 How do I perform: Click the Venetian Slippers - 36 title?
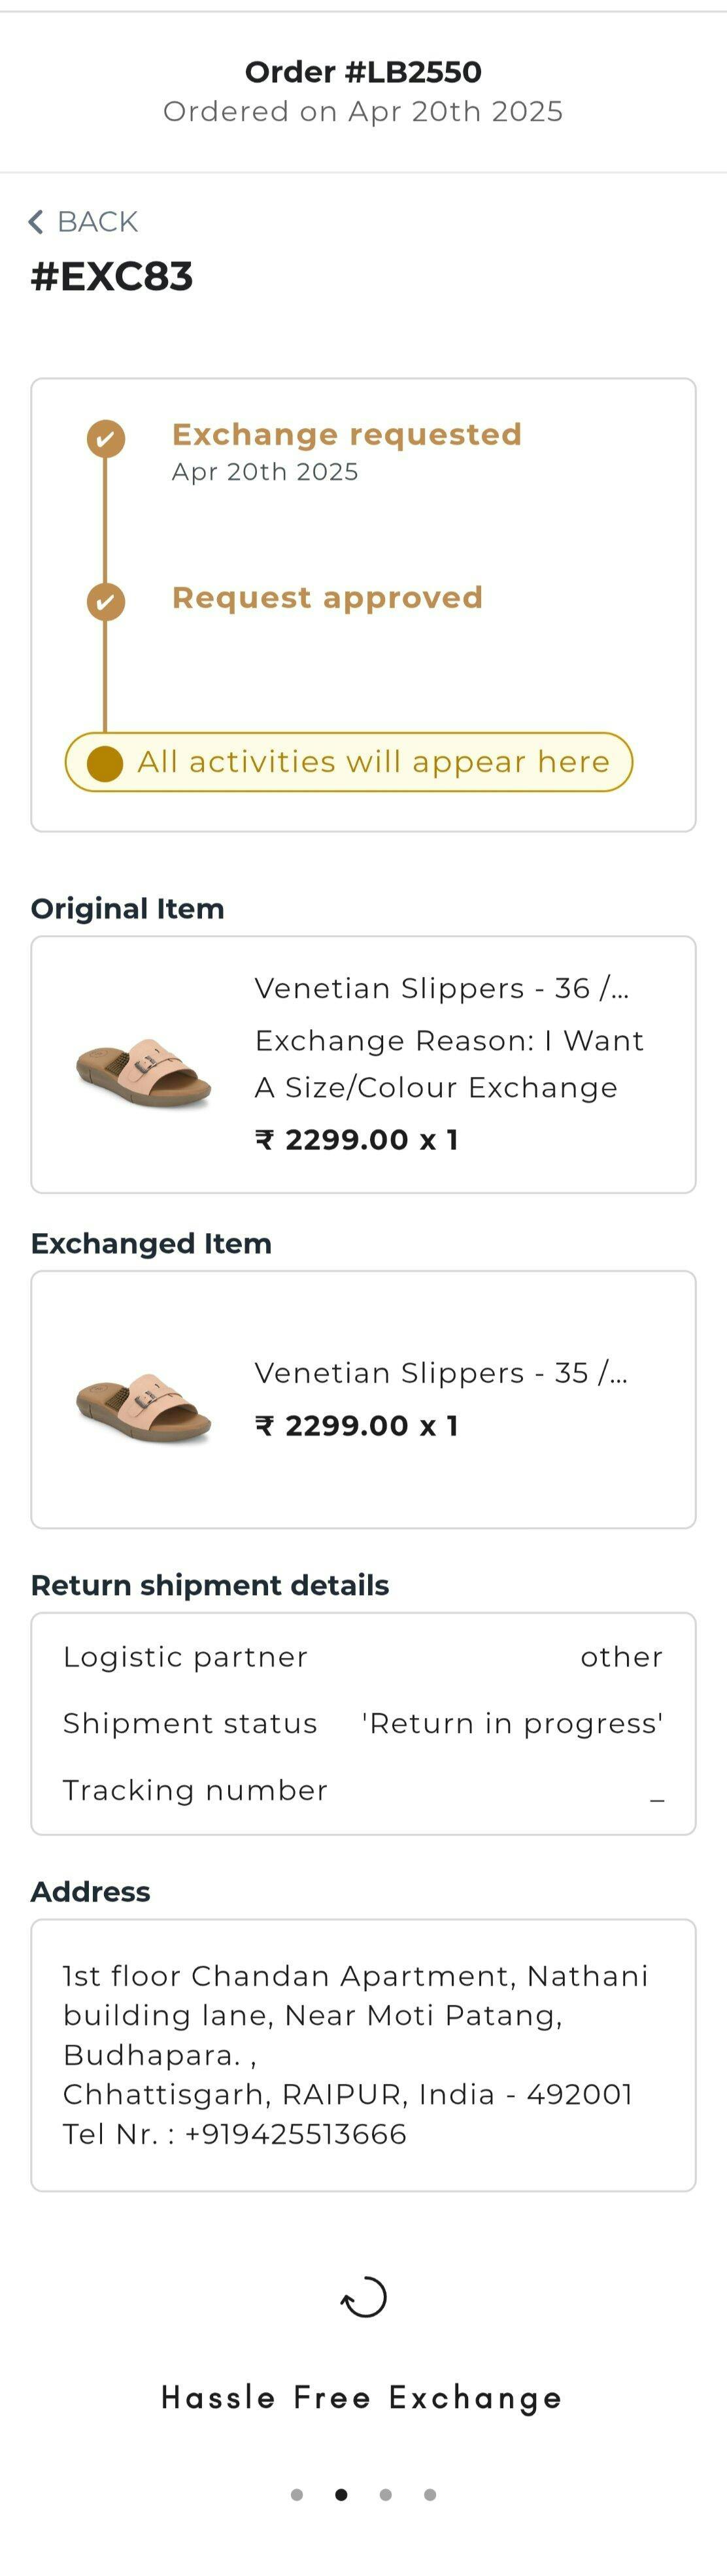[x=441, y=988]
